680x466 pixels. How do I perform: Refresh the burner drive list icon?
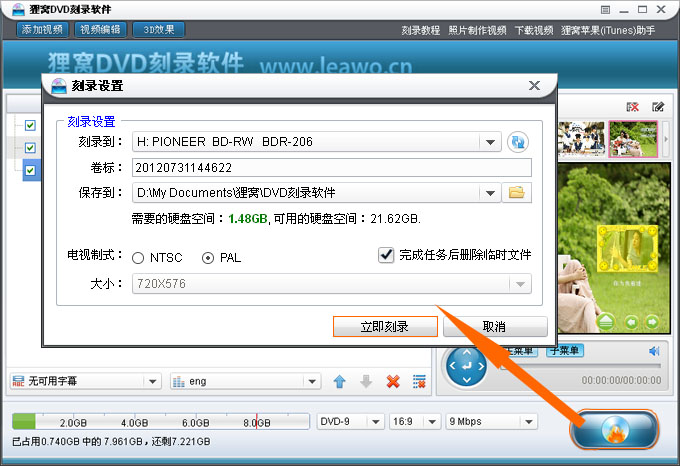(518, 142)
